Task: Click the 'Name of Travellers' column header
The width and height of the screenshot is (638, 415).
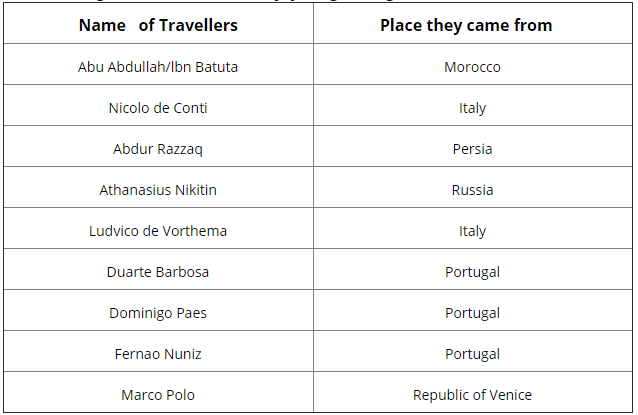Action: pyautogui.click(x=158, y=25)
